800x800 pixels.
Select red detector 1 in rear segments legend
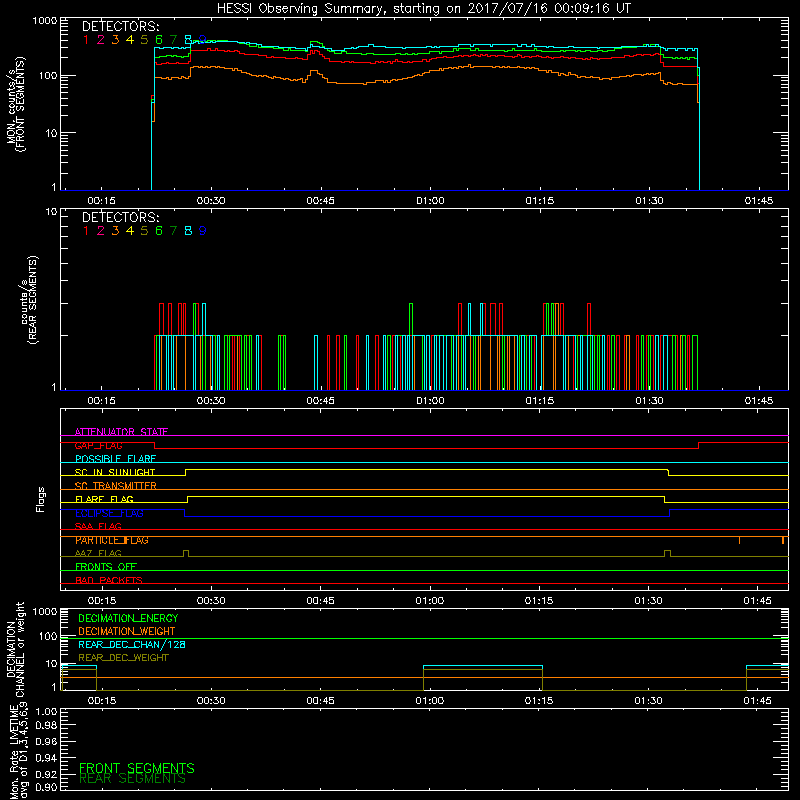(x=86, y=231)
